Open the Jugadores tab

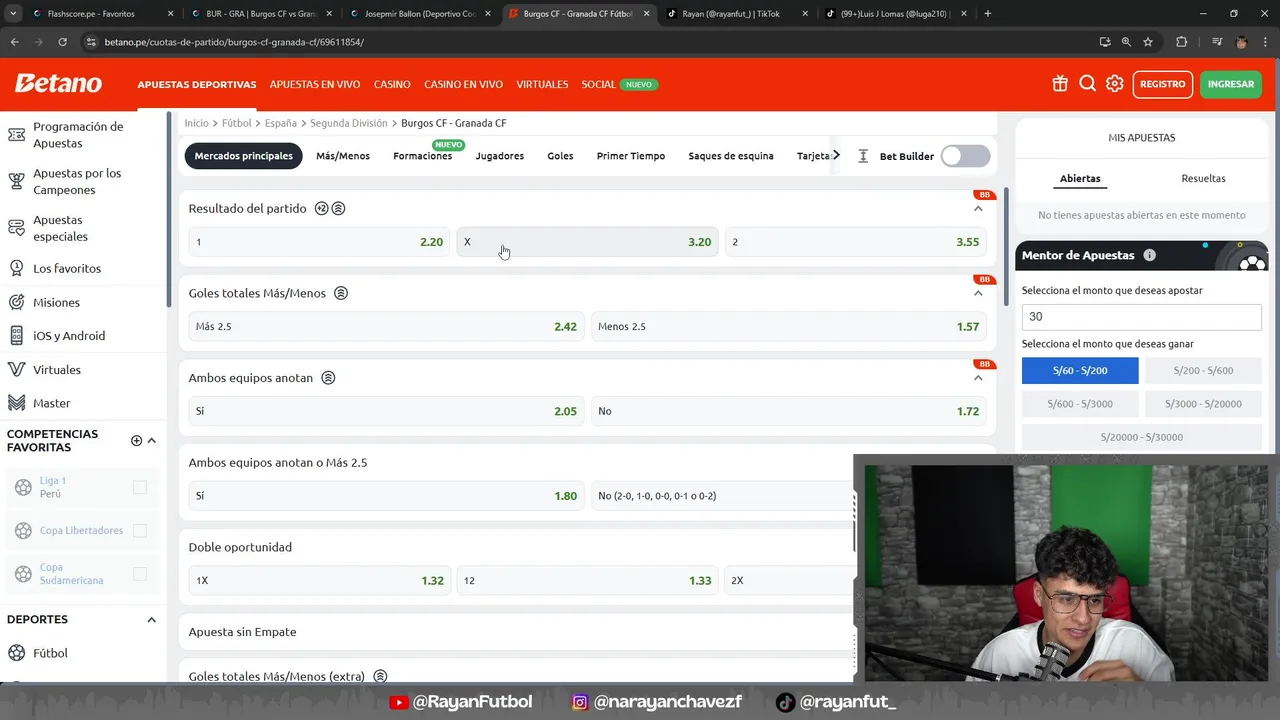point(499,156)
